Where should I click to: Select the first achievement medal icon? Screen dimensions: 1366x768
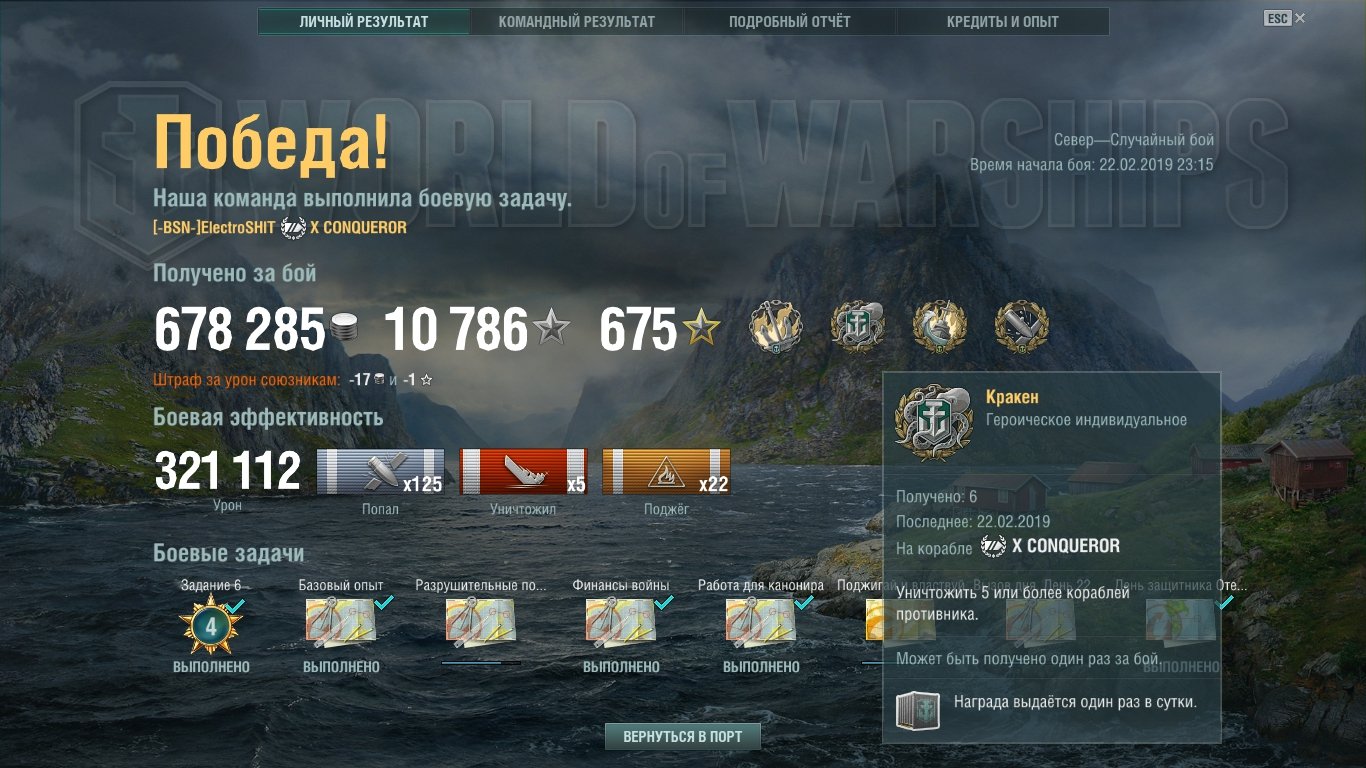[776, 326]
